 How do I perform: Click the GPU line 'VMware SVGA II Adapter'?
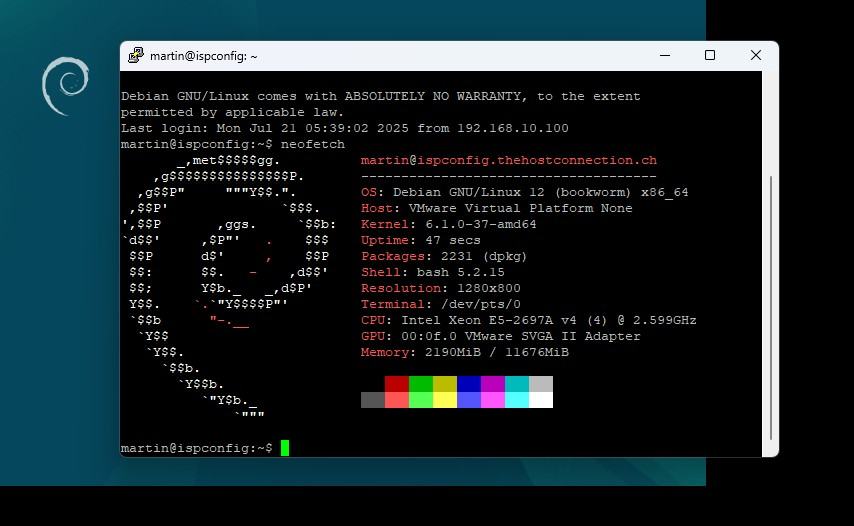point(552,336)
